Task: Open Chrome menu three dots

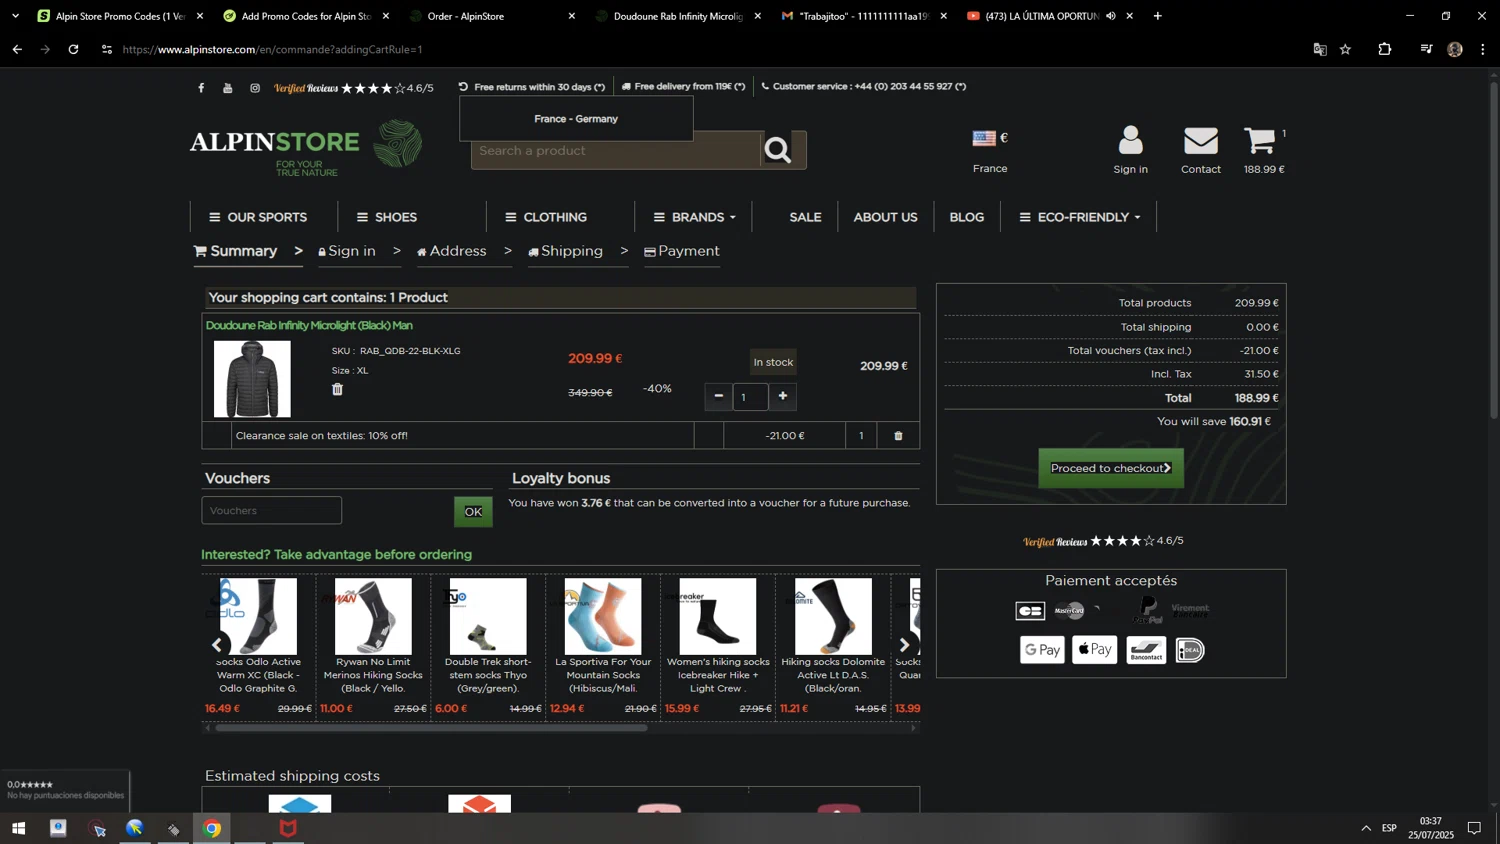Action: (1483, 49)
